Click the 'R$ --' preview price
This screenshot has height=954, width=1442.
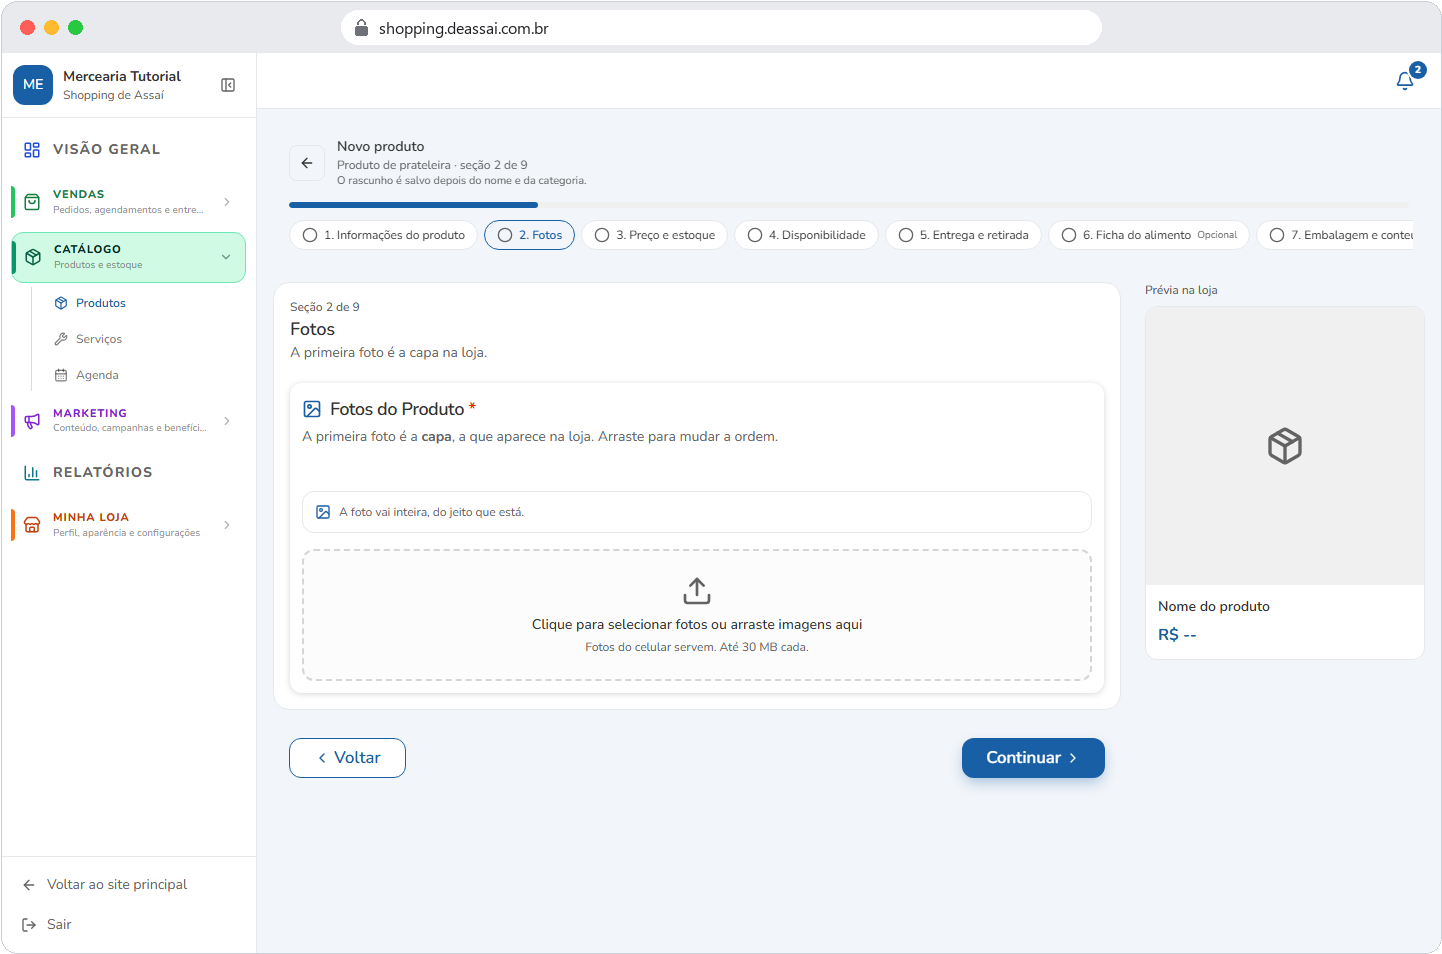click(x=1177, y=635)
